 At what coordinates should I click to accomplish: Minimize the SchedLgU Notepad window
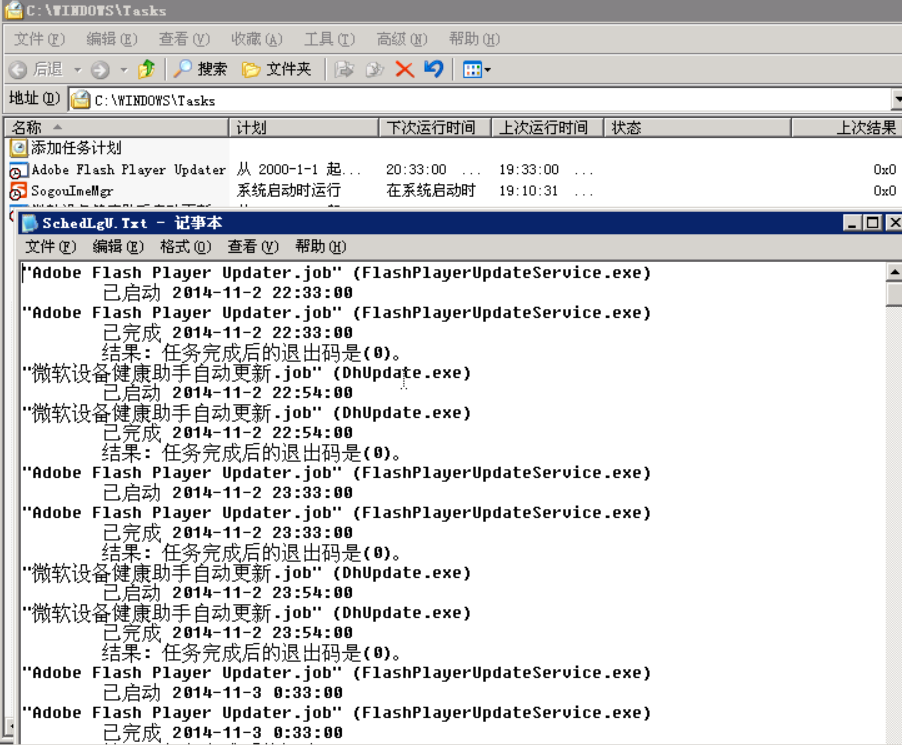point(851,223)
